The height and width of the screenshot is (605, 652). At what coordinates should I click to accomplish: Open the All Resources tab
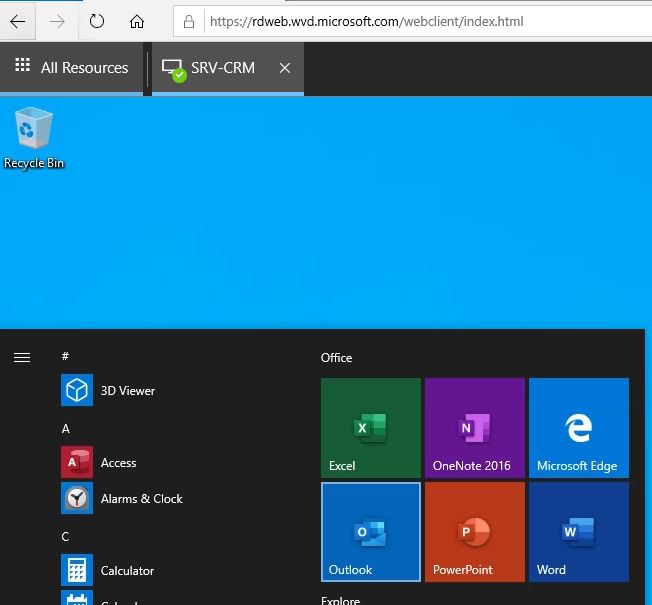pos(71,67)
